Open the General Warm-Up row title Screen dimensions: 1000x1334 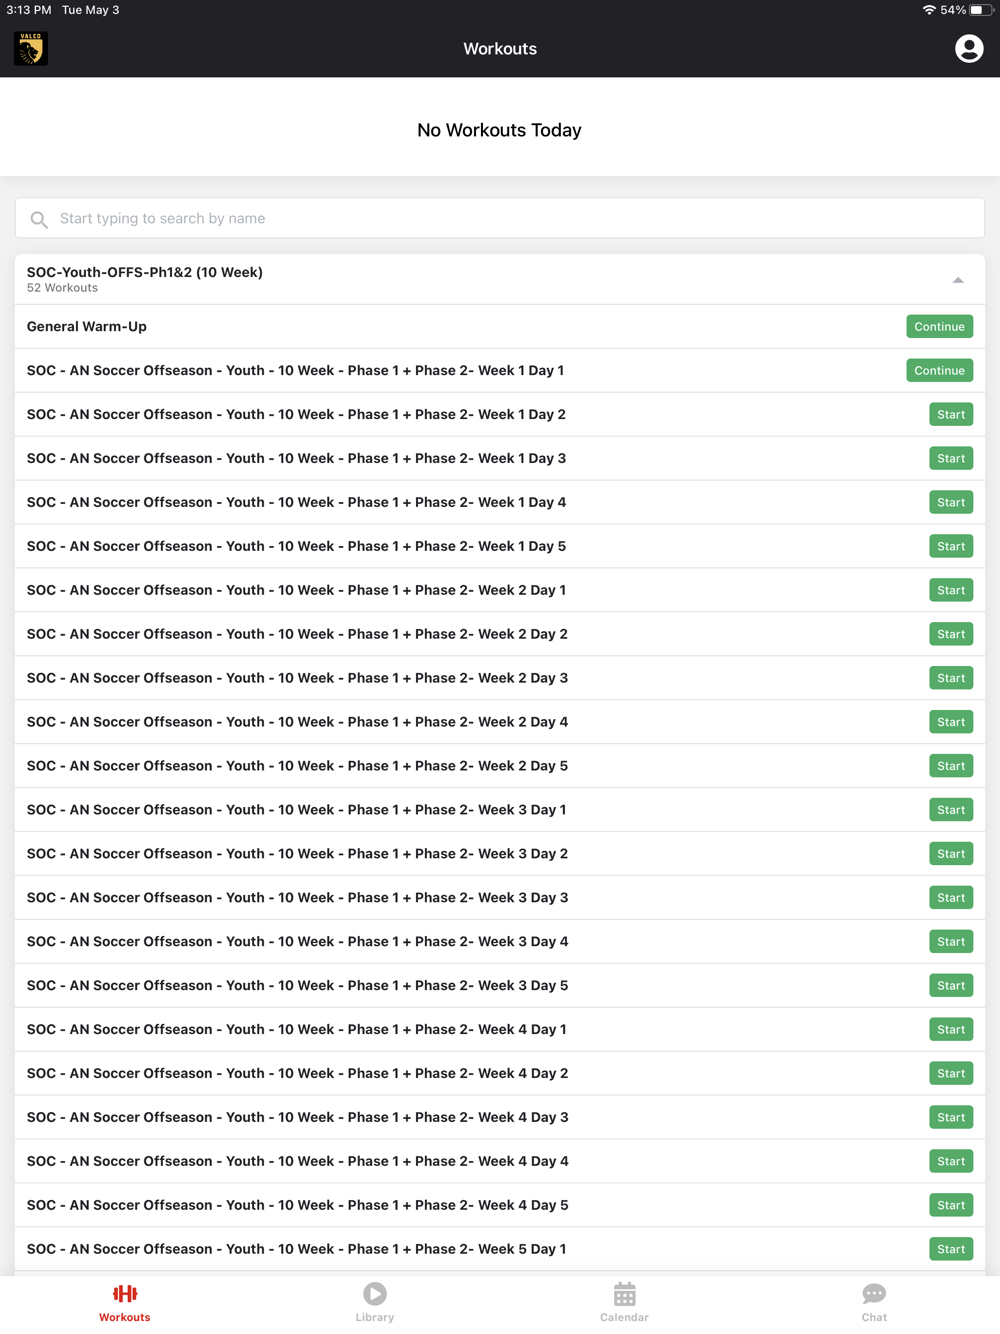pos(87,327)
